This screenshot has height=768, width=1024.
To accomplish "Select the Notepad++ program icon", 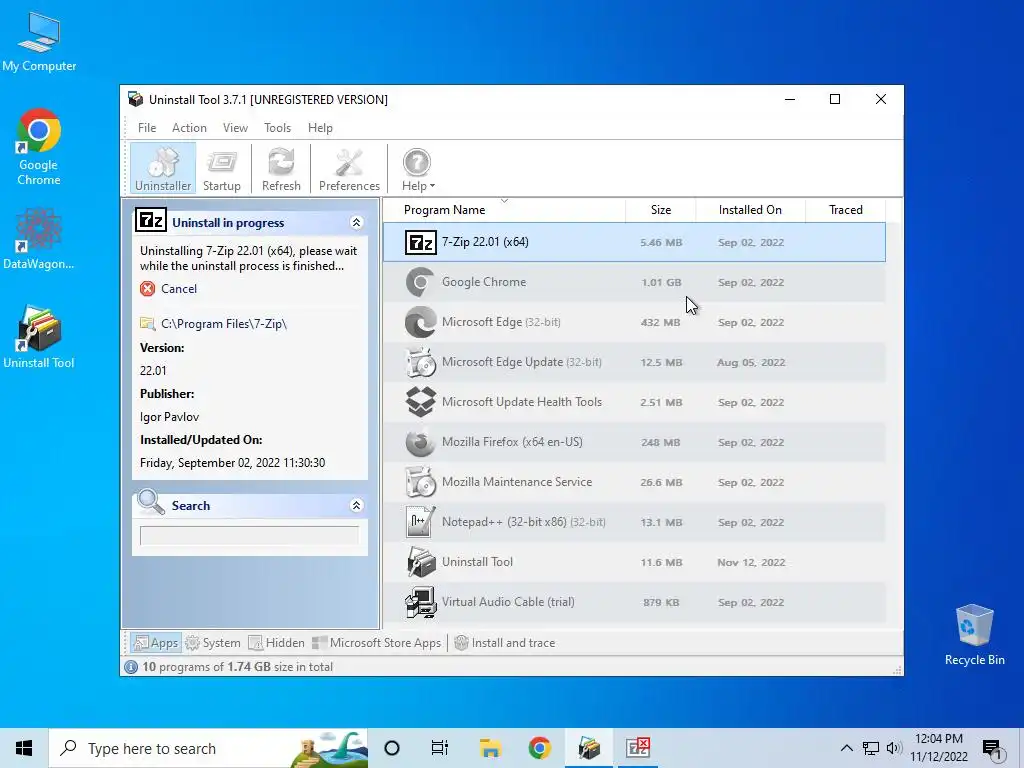I will tap(421, 522).
